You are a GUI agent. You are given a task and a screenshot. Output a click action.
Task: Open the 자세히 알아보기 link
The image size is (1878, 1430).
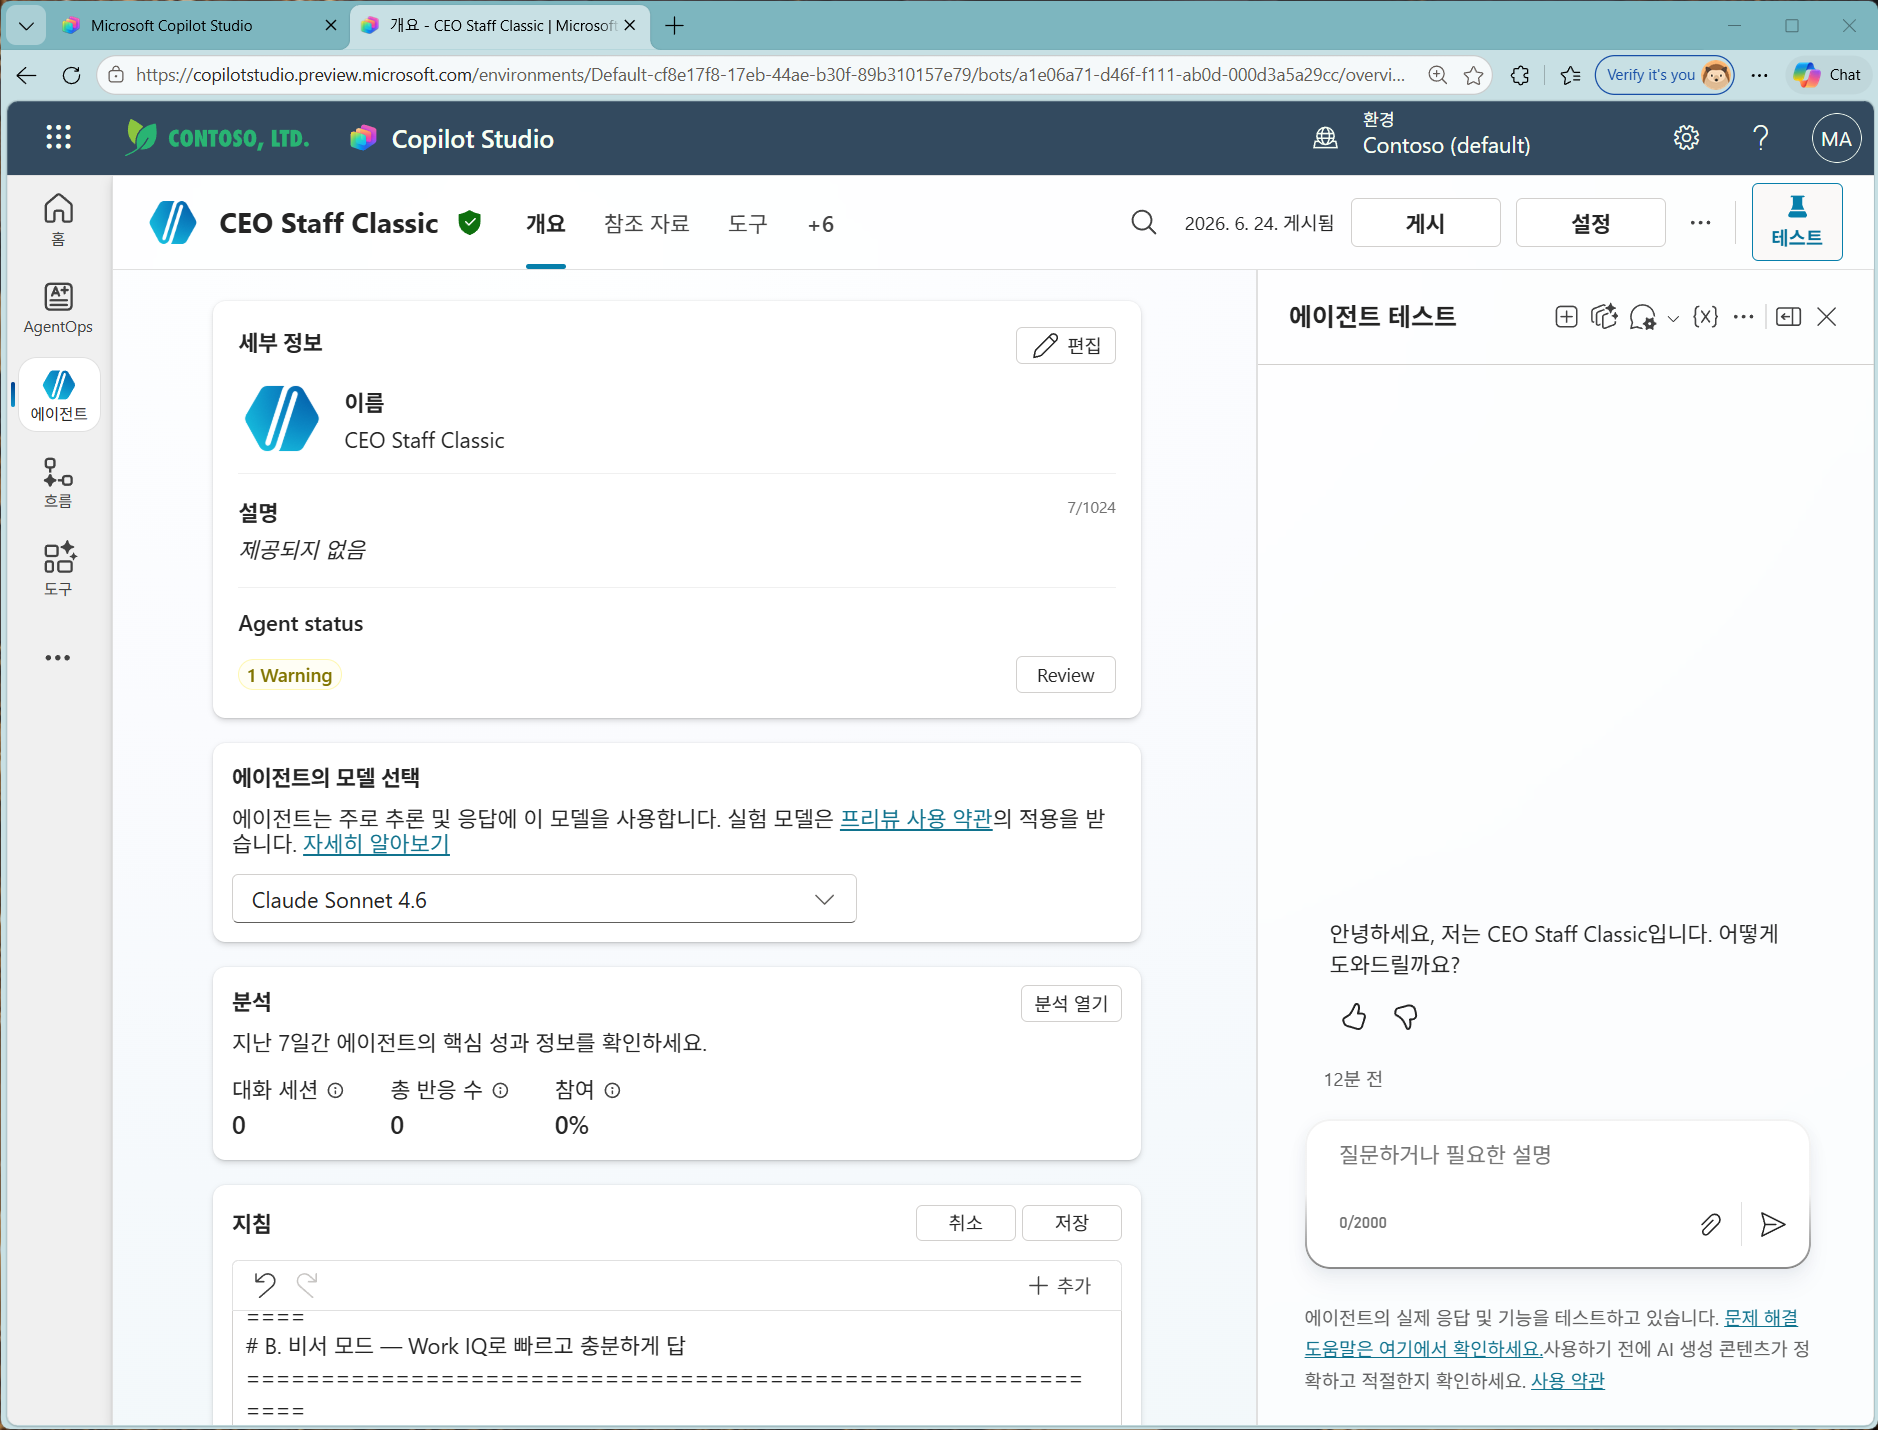[376, 844]
